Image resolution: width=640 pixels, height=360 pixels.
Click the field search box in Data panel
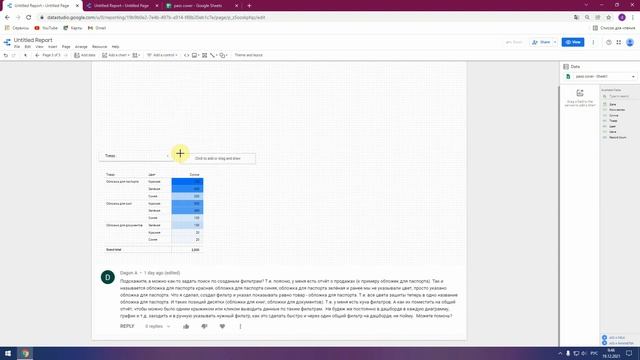tap(619, 96)
